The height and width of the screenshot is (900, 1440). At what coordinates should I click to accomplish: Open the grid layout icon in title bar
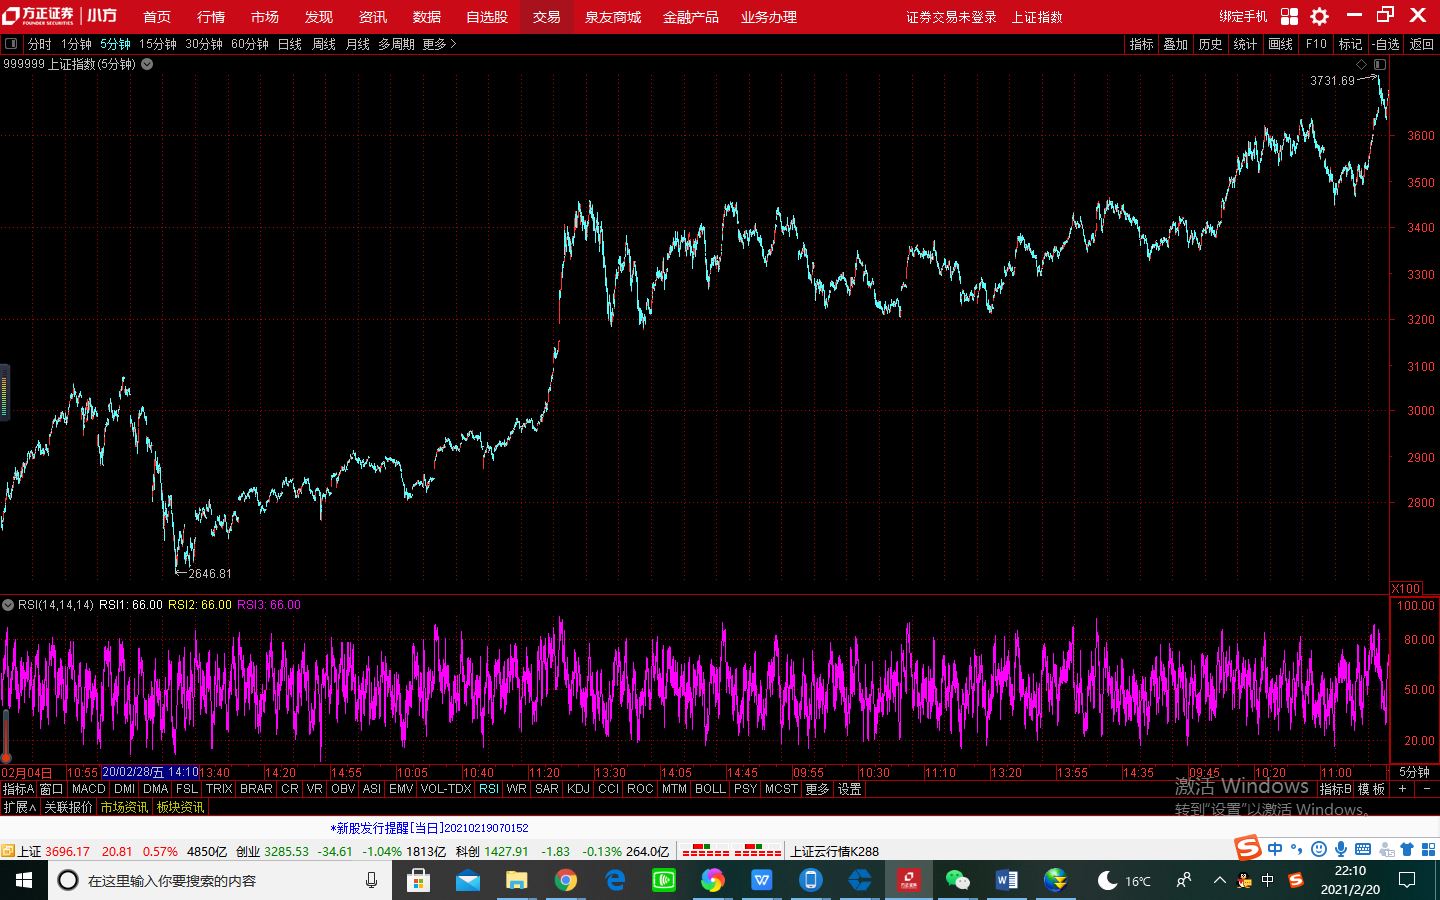click(1290, 16)
